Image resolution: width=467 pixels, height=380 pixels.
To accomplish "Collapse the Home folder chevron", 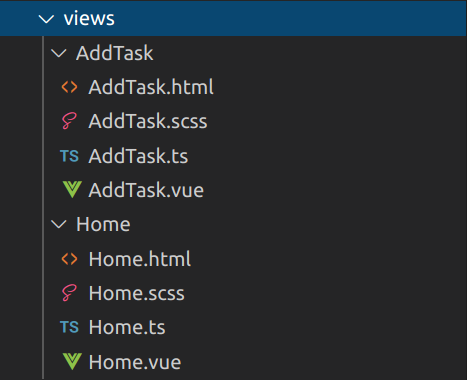I will point(59,224).
